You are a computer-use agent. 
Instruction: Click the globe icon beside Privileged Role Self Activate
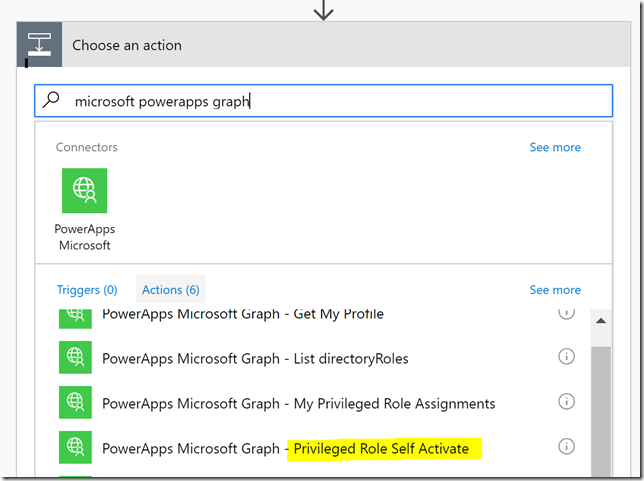75,447
